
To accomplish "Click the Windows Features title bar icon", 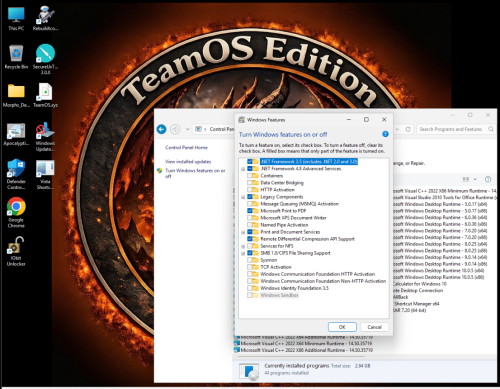I will [242, 120].
